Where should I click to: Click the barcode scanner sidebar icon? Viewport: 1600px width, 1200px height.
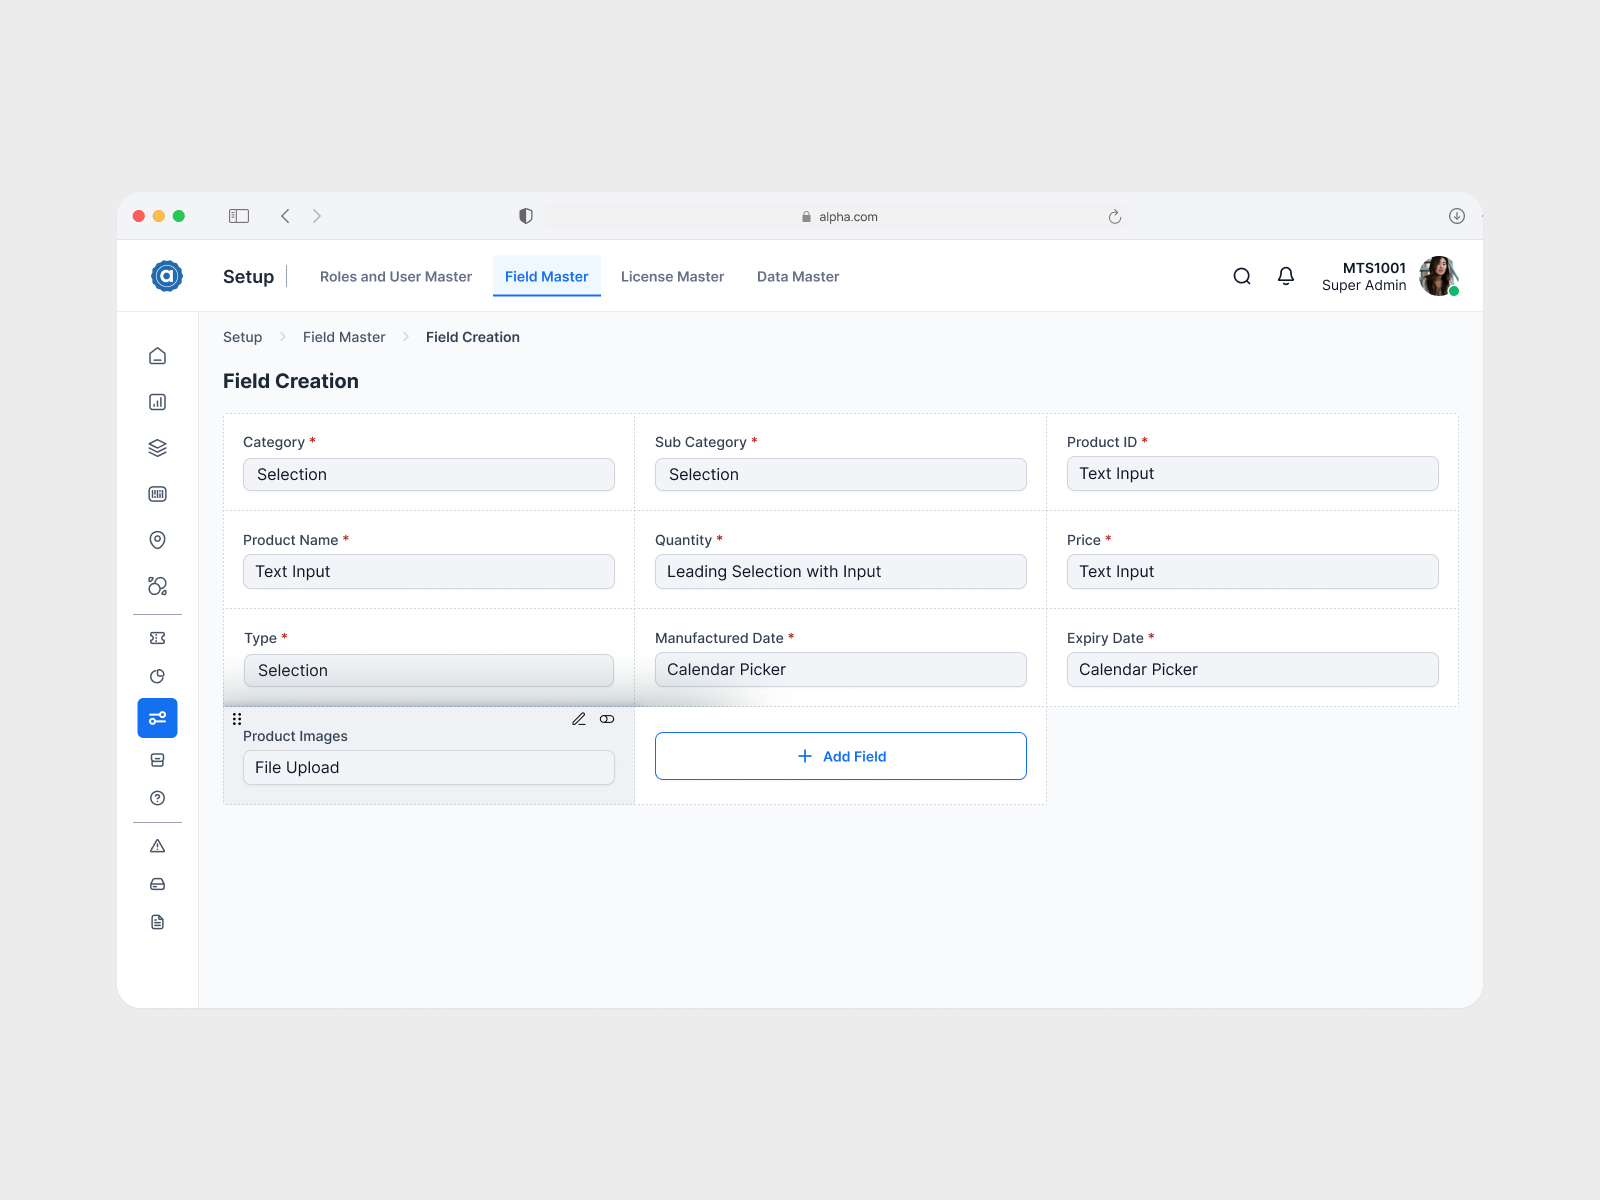pos(157,493)
